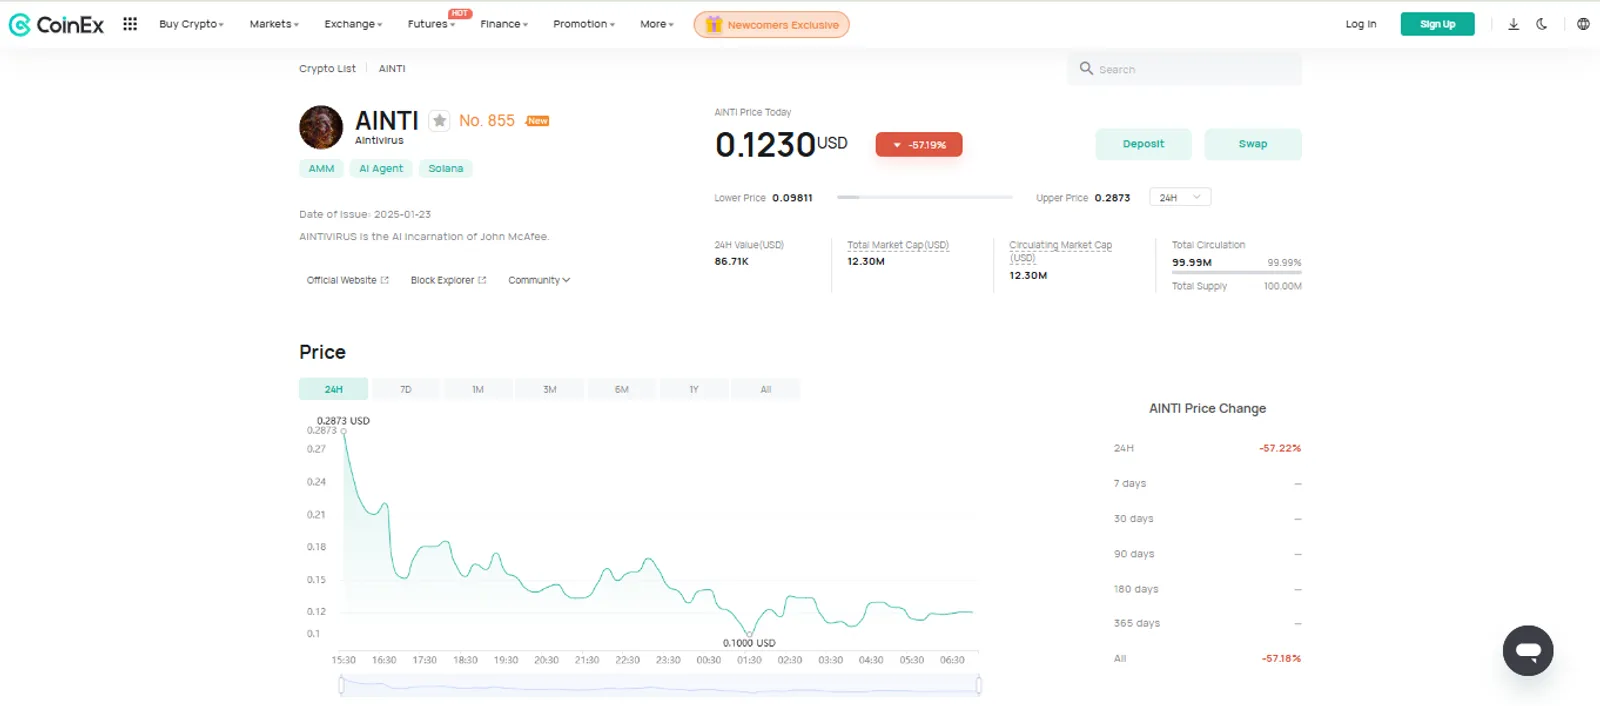This screenshot has height=706, width=1600.
Task: Switch chart to 3M
Action: click(550, 389)
